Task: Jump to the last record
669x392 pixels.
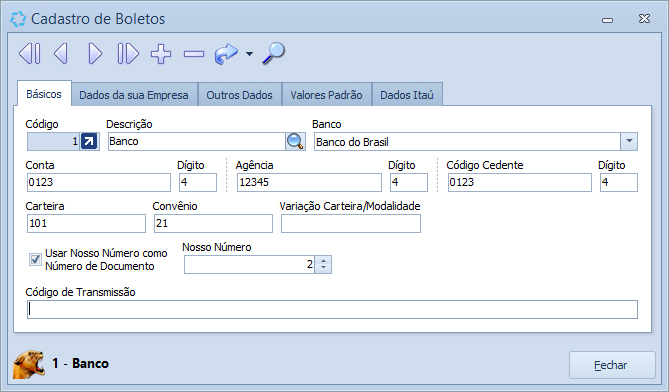Action: click(x=128, y=54)
